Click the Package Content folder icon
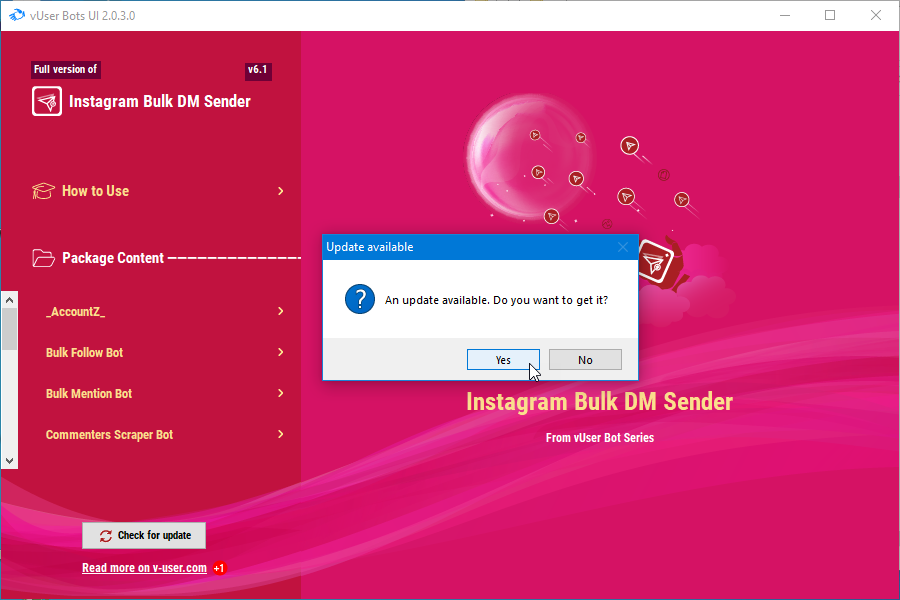 tap(43, 258)
